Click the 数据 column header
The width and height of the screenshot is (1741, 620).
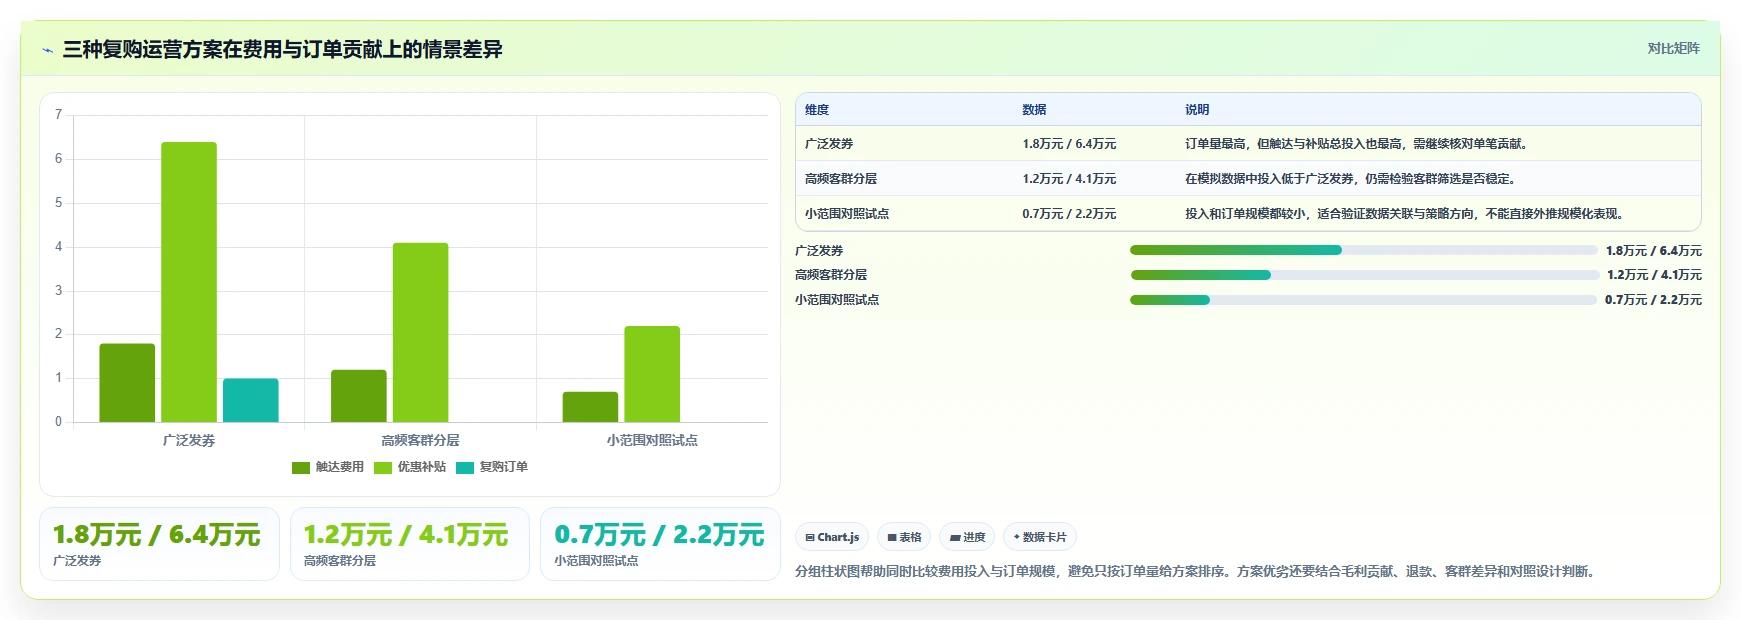point(1034,110)
